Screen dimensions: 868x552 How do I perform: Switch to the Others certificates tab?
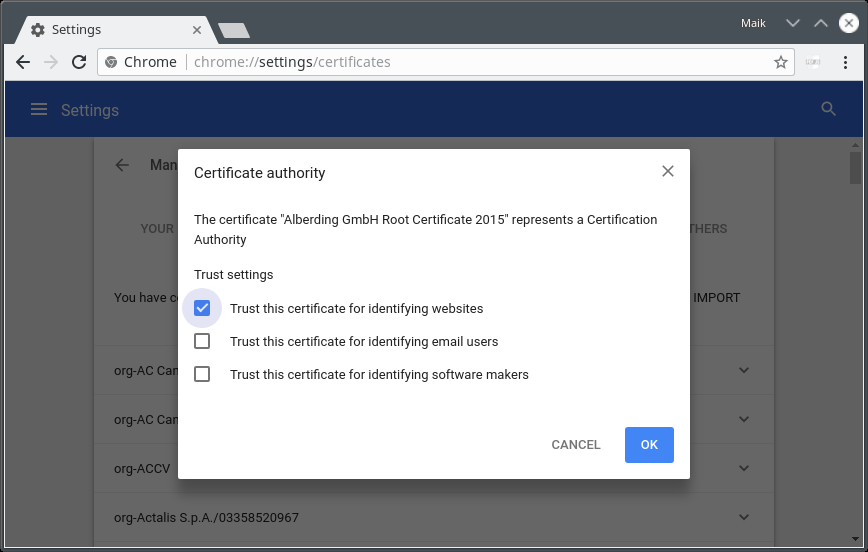[708, 229]
